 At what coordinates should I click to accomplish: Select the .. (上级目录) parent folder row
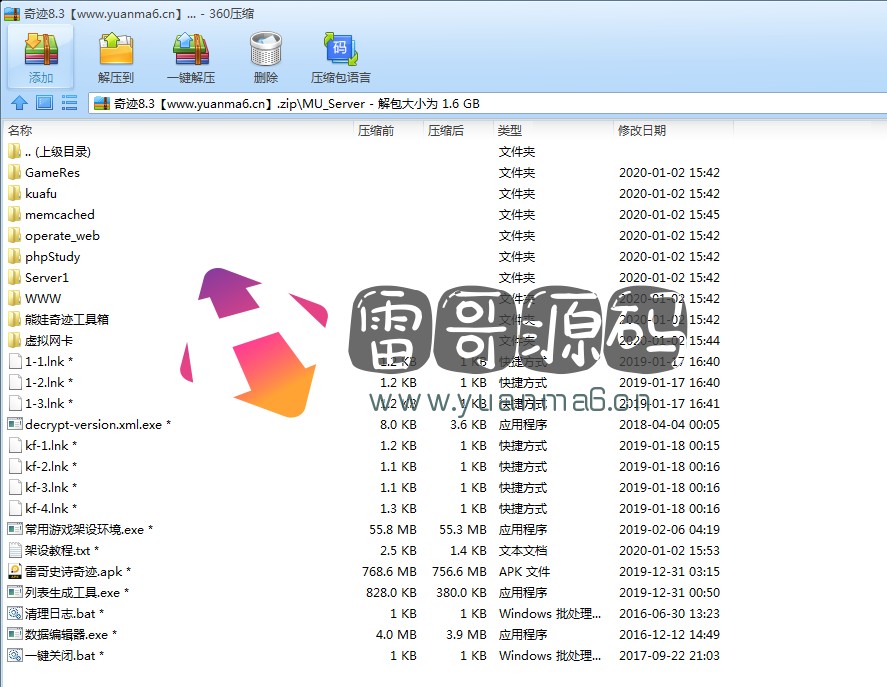tap(368, 152)
